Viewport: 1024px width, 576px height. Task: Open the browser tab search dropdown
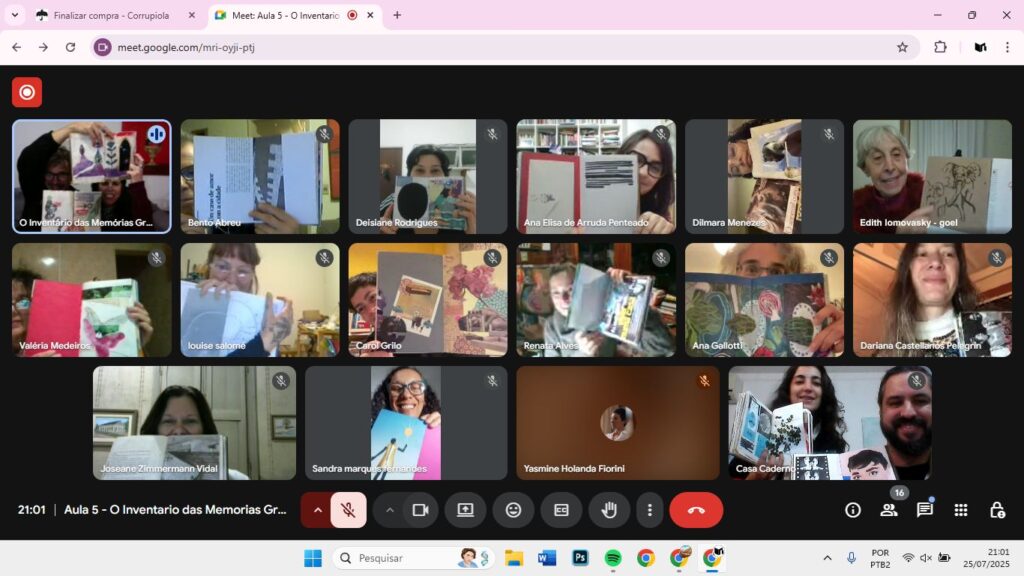pos(14,15)
